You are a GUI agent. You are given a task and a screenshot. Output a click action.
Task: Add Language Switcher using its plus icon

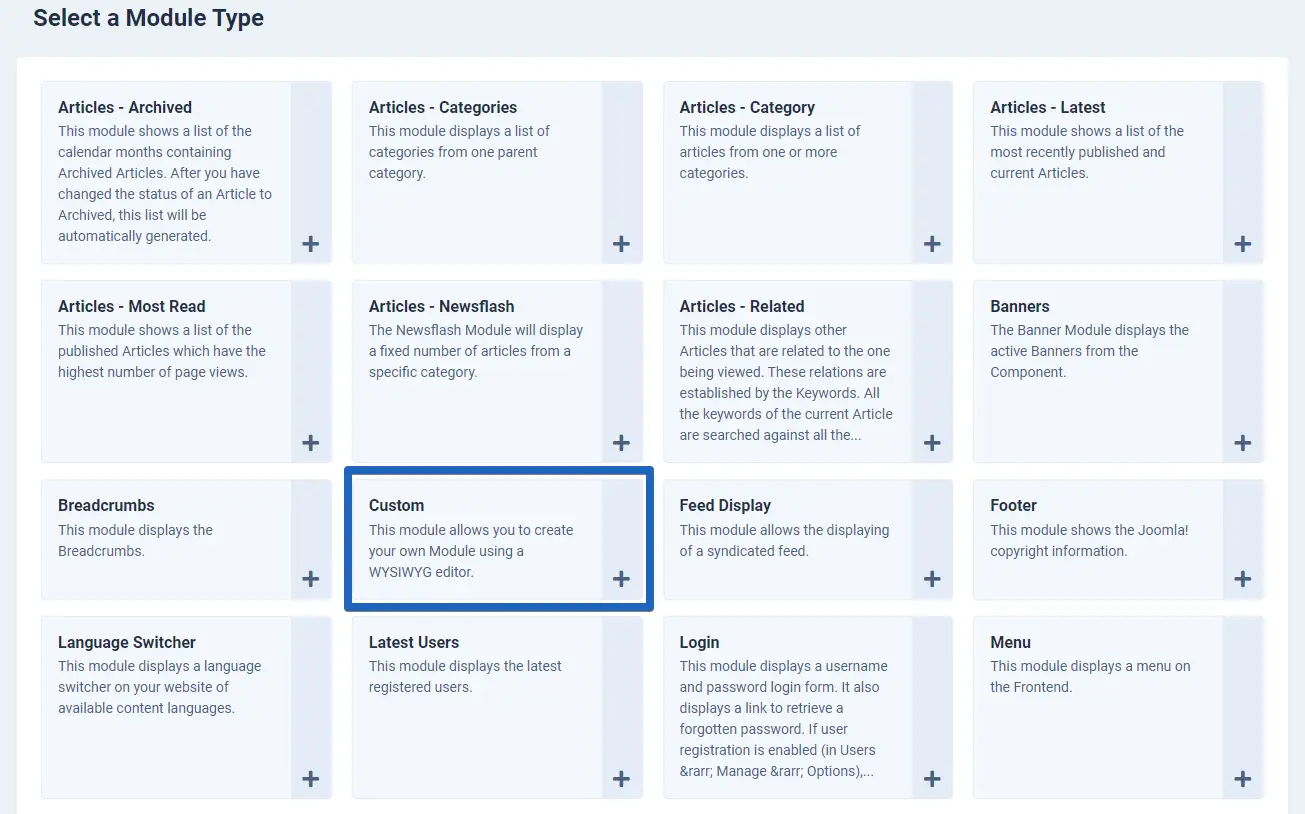click(311, 779)
